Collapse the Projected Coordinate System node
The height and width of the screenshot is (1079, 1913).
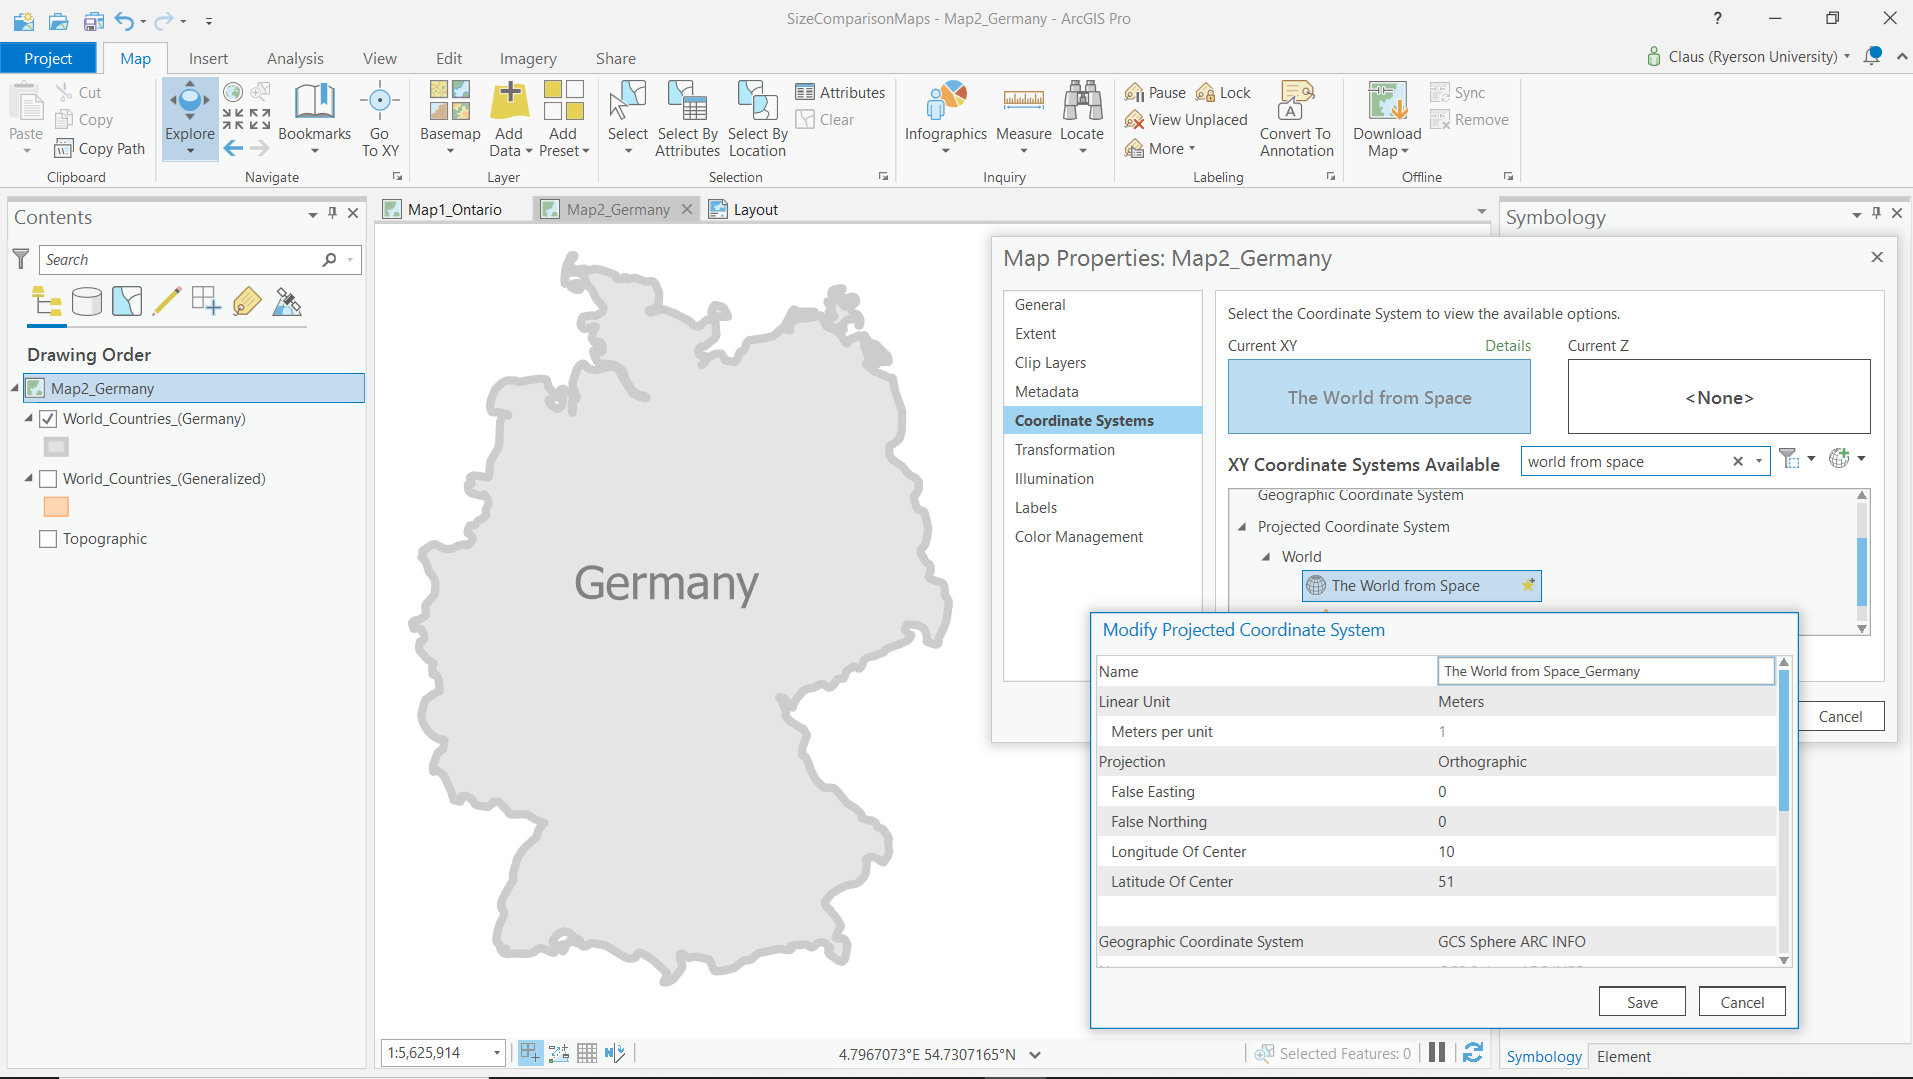(1242, 526)
